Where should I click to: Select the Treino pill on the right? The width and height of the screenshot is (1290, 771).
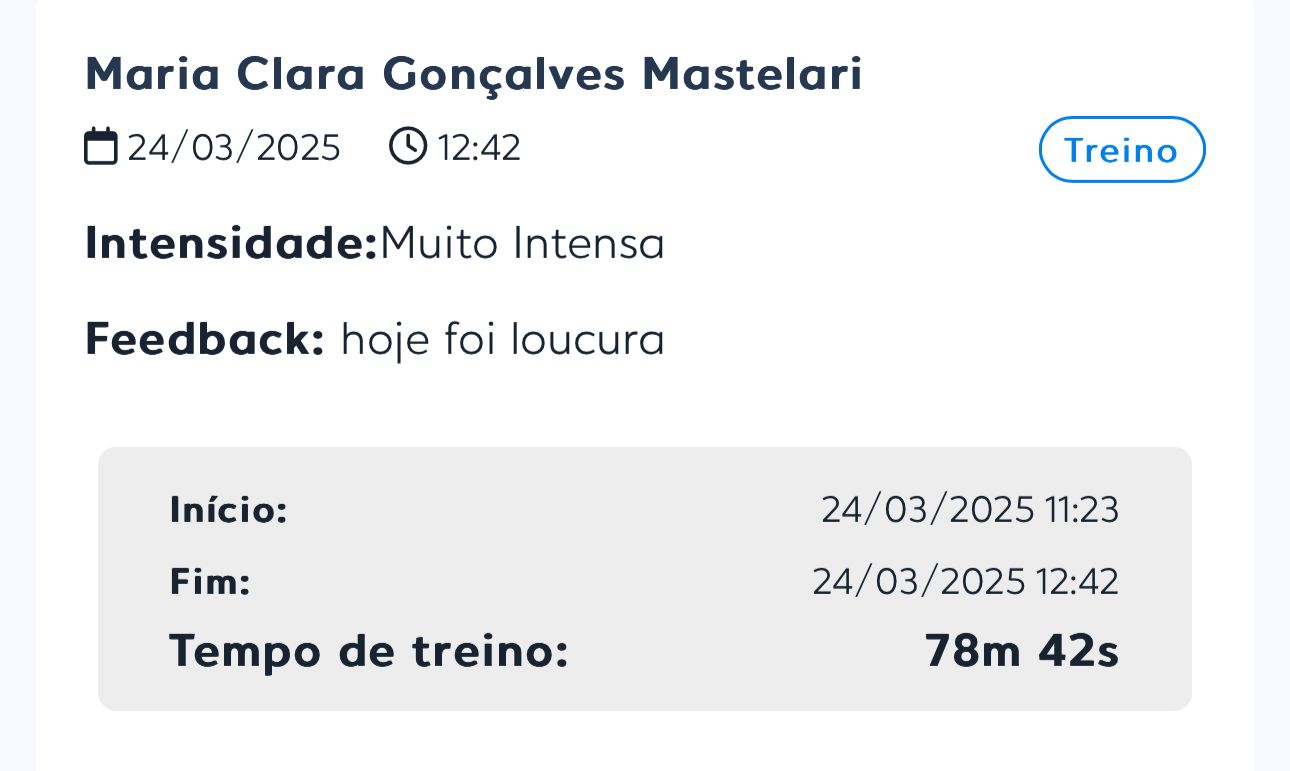(x=1121, y=150)
